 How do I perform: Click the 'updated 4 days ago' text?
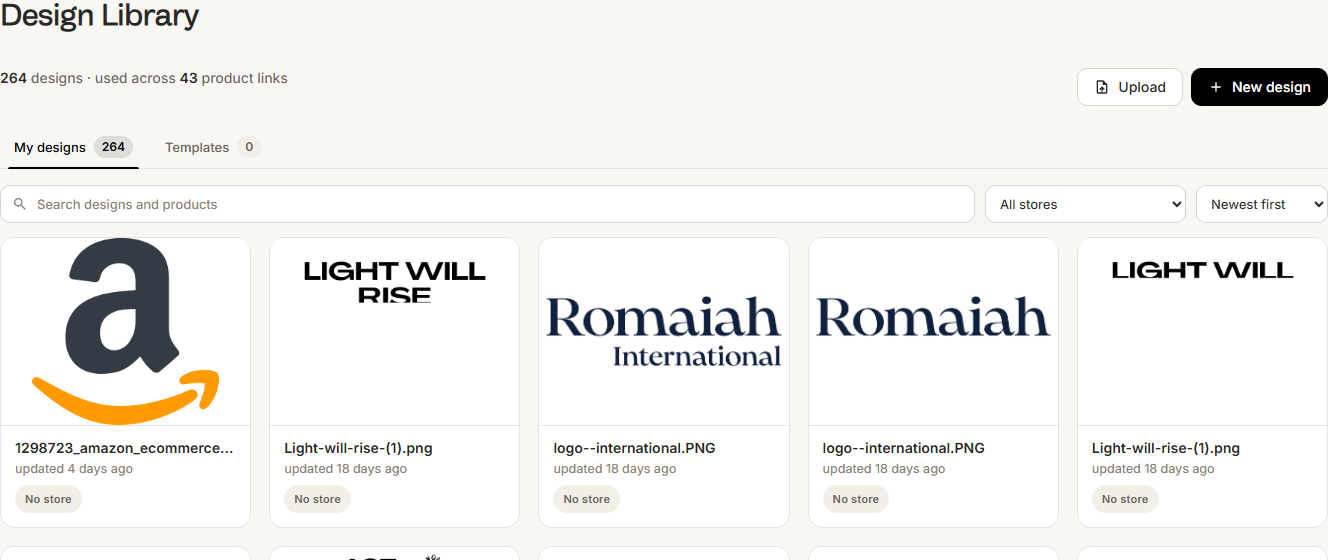74,468
